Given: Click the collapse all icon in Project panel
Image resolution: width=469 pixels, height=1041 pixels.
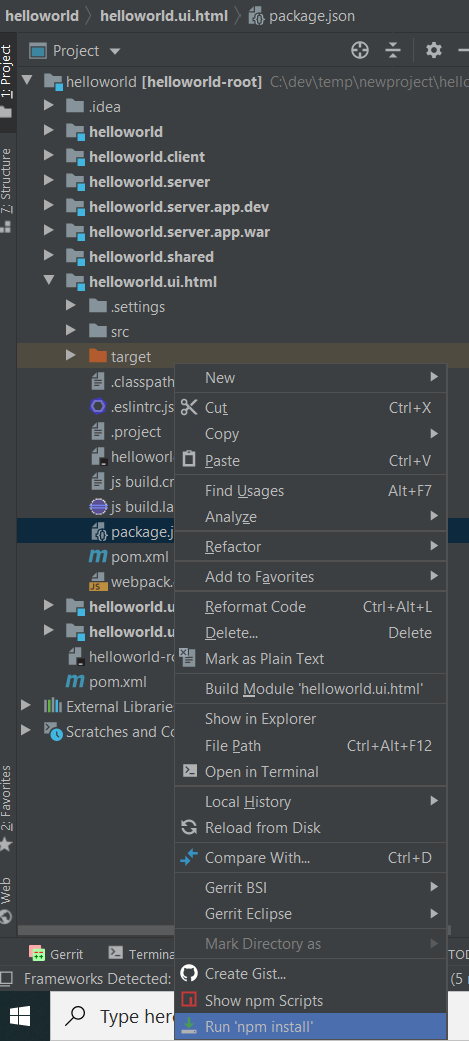Looking at the screenshot, I should 393,50.
